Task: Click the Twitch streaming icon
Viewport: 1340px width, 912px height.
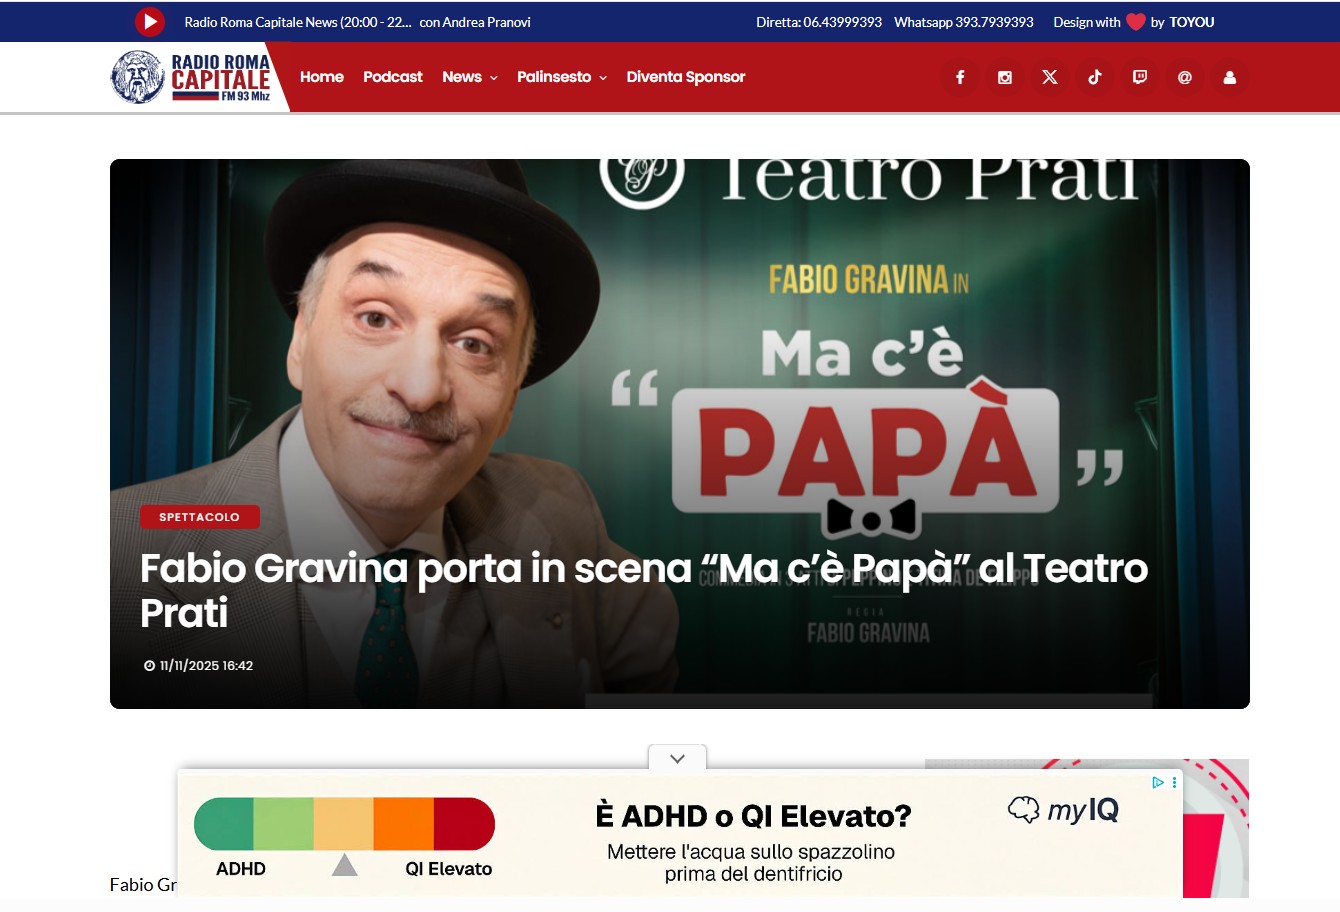Action: click(1139, 77)
